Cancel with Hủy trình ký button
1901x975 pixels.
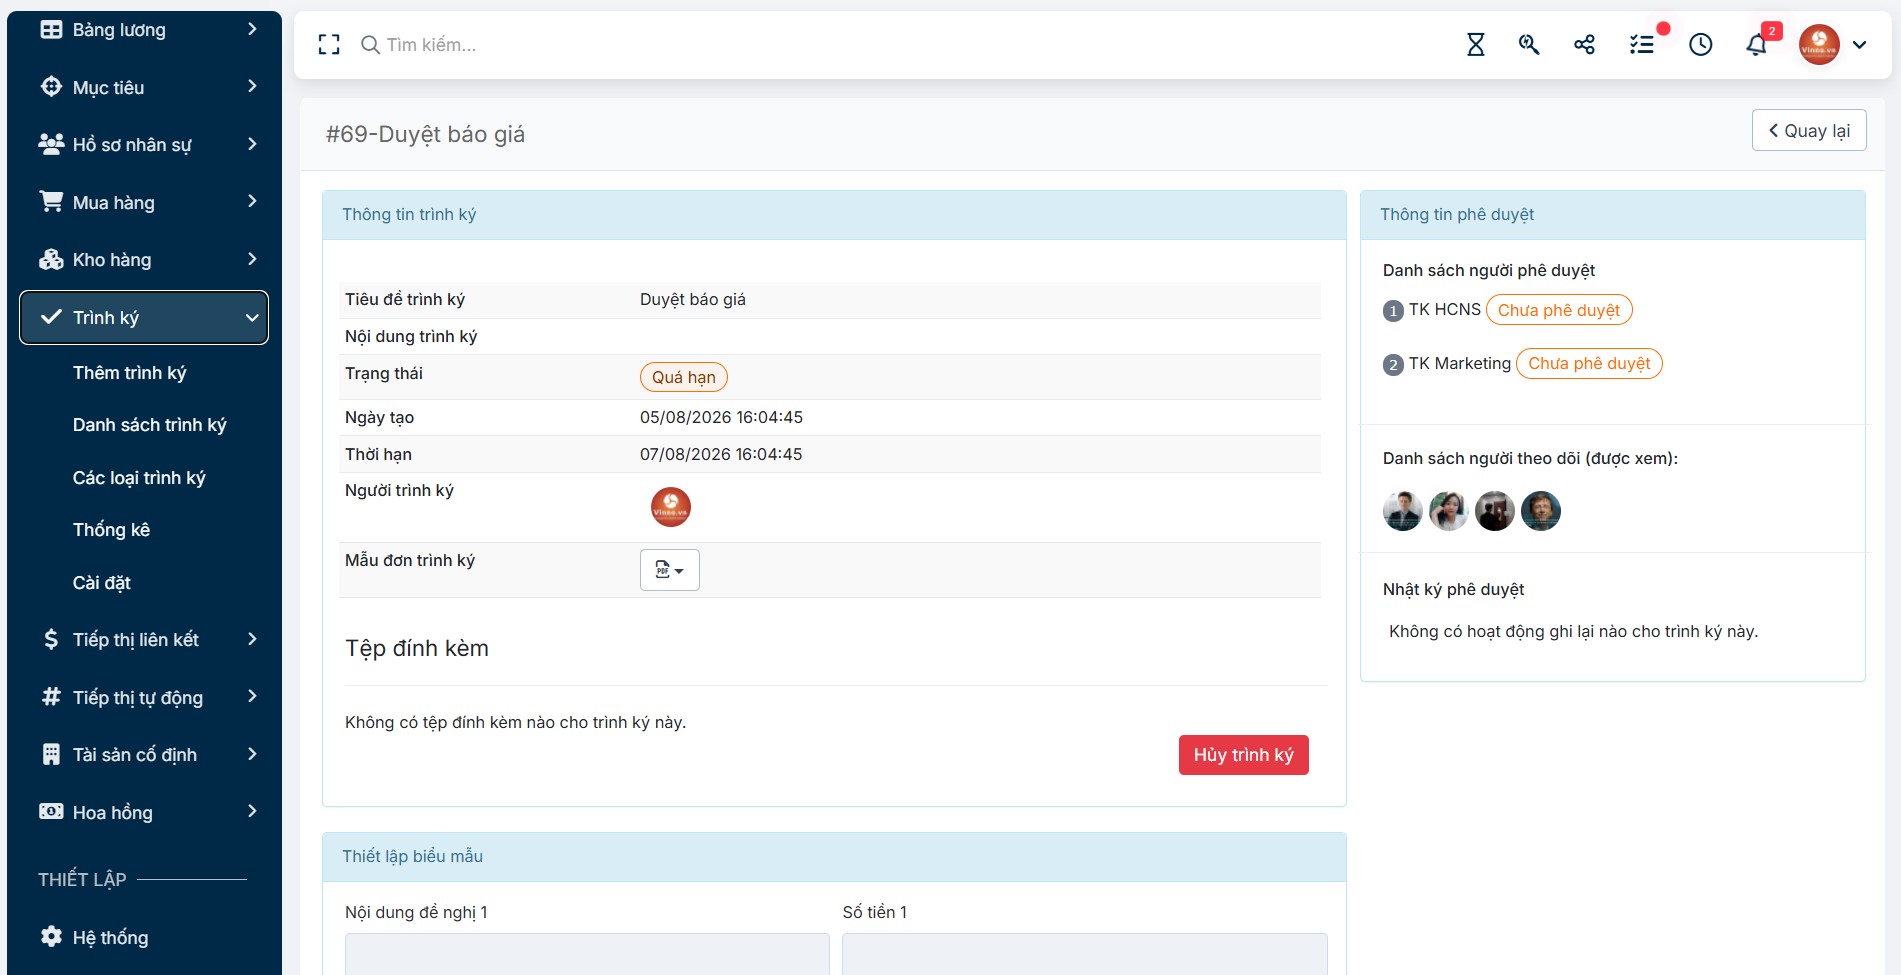(x=1243, y=755)
